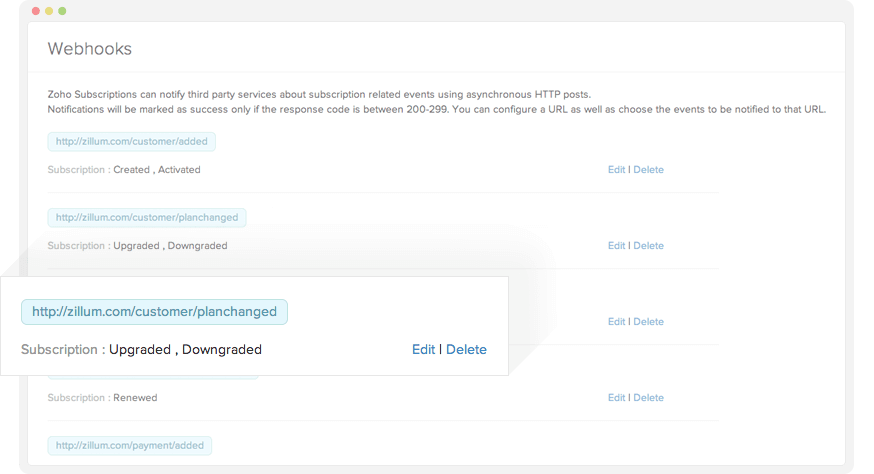The width and height of the screenshot is (874, 474).
Task: Click the large Delete link in popup
Action: tap(466, 350)
